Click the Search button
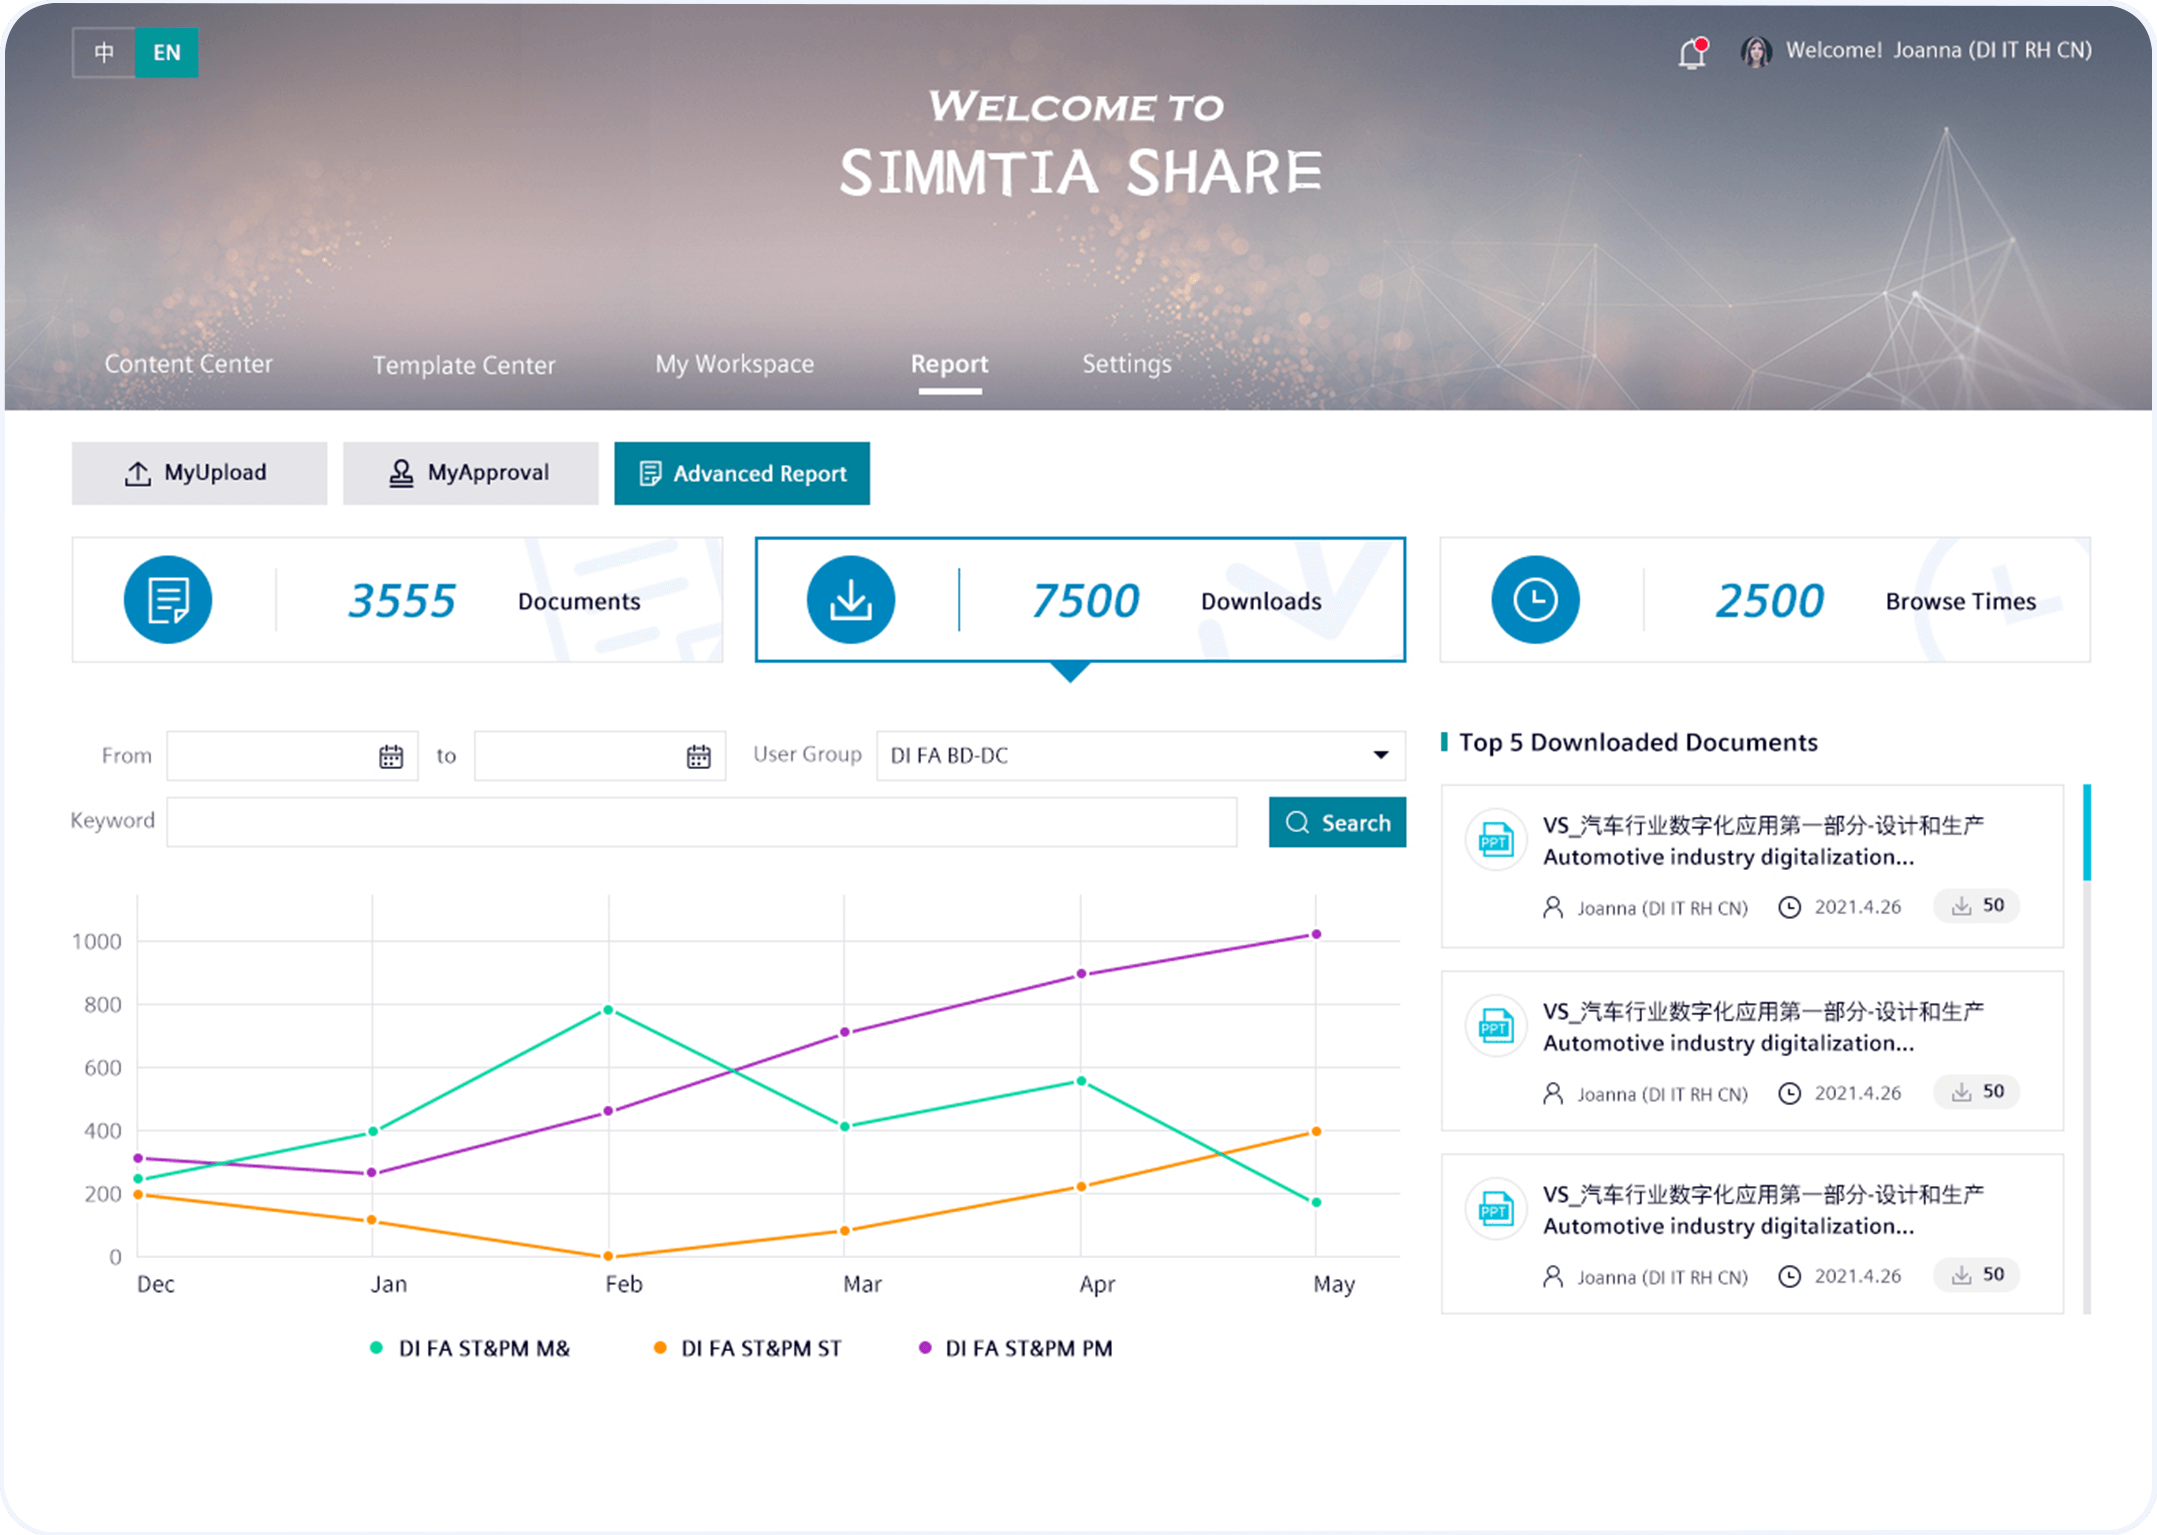The width and height of the screenshot is (2157, 1535). 1337,822
